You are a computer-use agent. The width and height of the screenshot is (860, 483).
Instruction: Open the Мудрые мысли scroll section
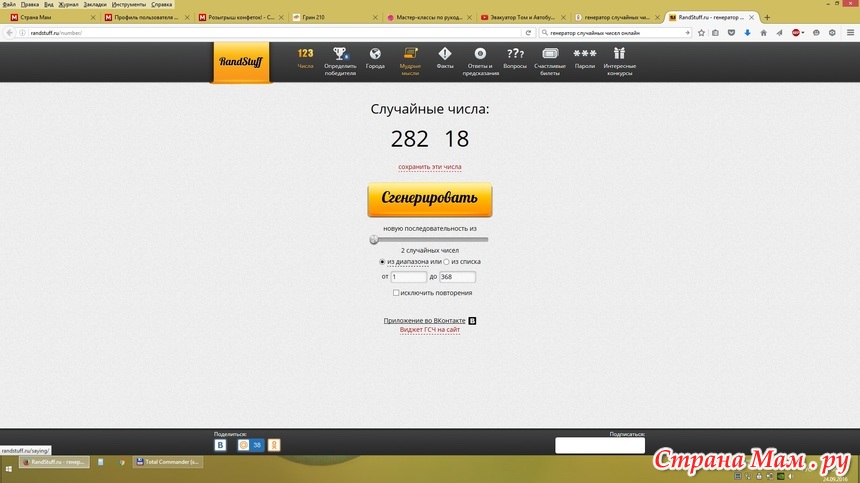point(410,61)
